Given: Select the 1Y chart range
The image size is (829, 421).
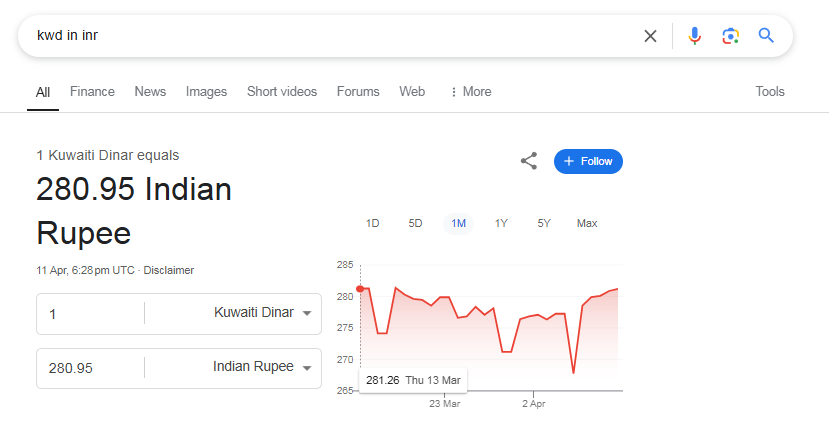Looking at the screenshot, I should pyautogui.click(x=501, y=223).
